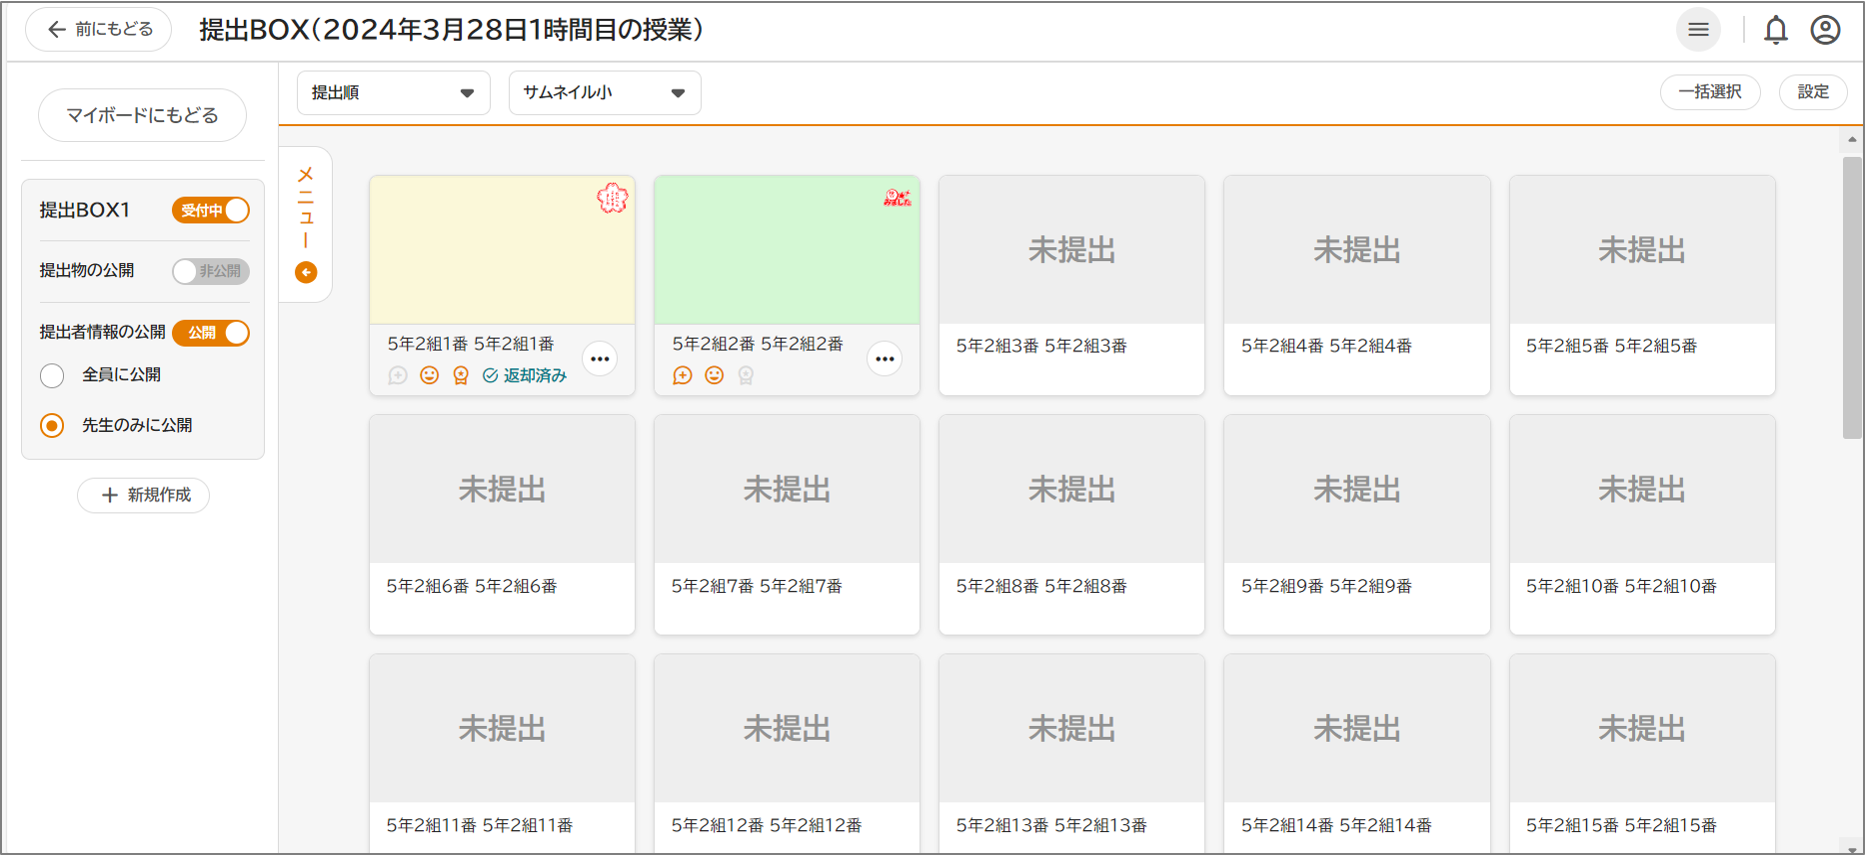Open the yellow submission thumbnail of 5年2組1番
Screen dimensions: 1865x856
[502, 250]
